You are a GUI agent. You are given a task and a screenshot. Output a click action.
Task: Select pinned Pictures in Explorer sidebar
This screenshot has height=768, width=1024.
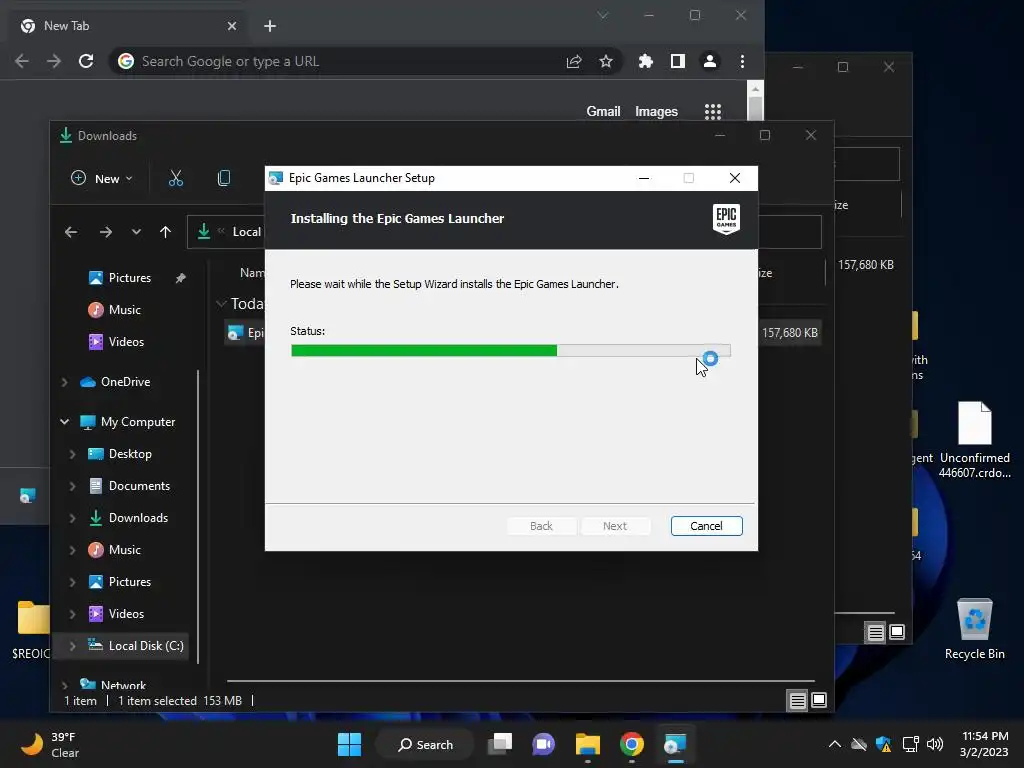[x=129, y=278]
